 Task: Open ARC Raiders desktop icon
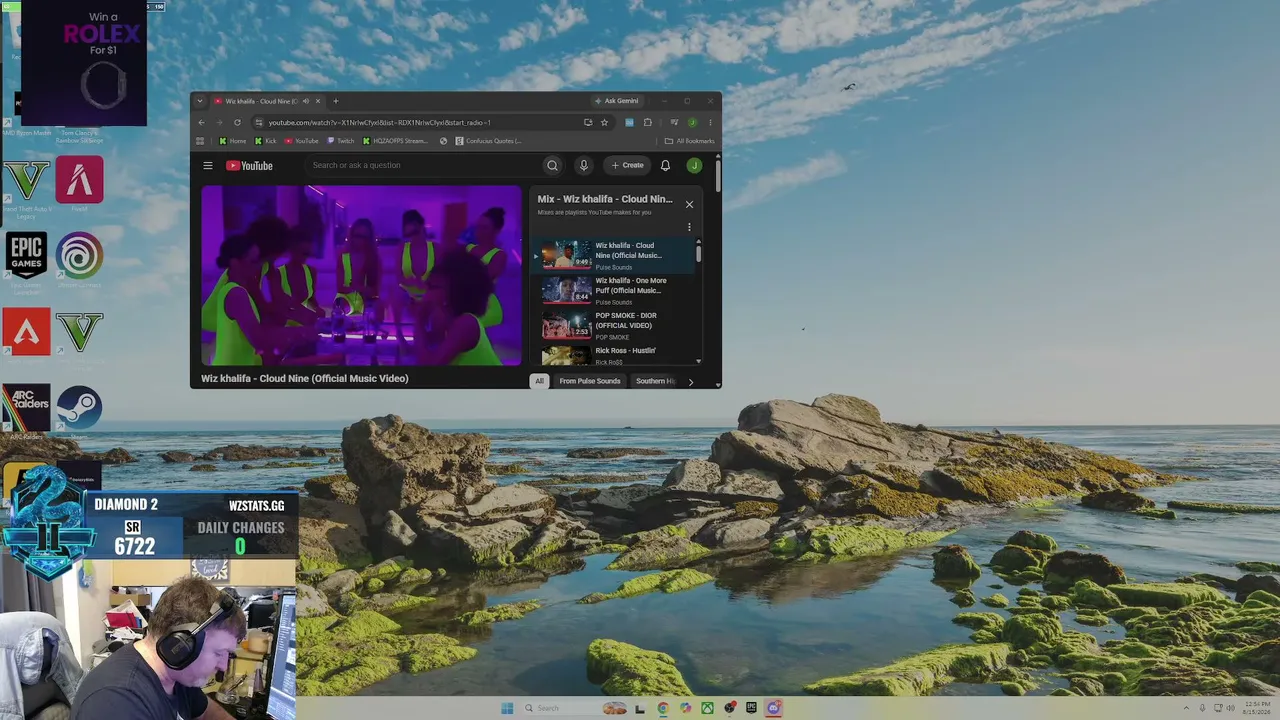point(27,412)
